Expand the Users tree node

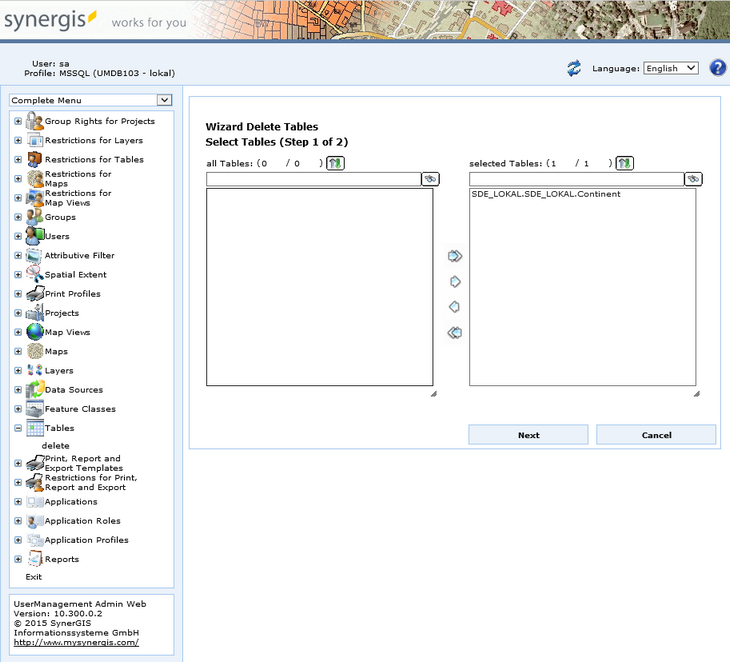(18, 237)
